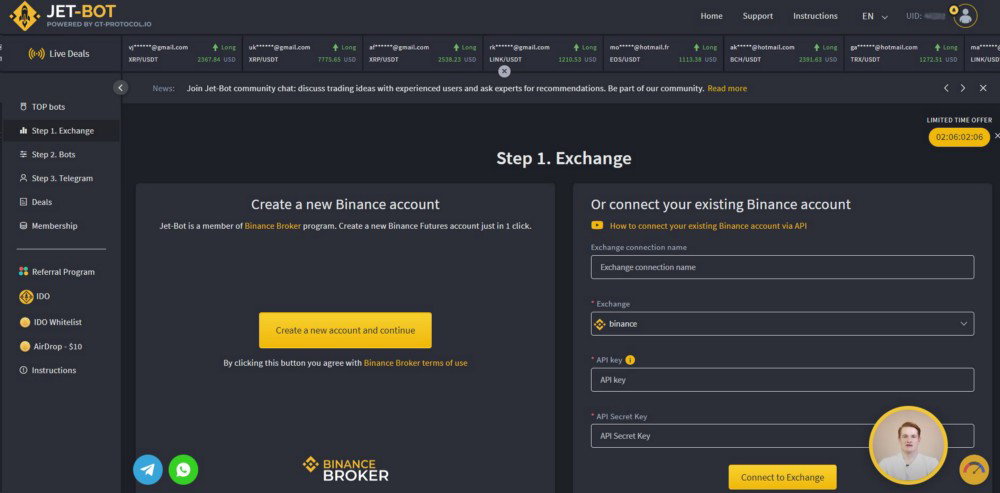Open the speedometer widget icon
The width and height of the screenshot is (1000, 493).
974,469
